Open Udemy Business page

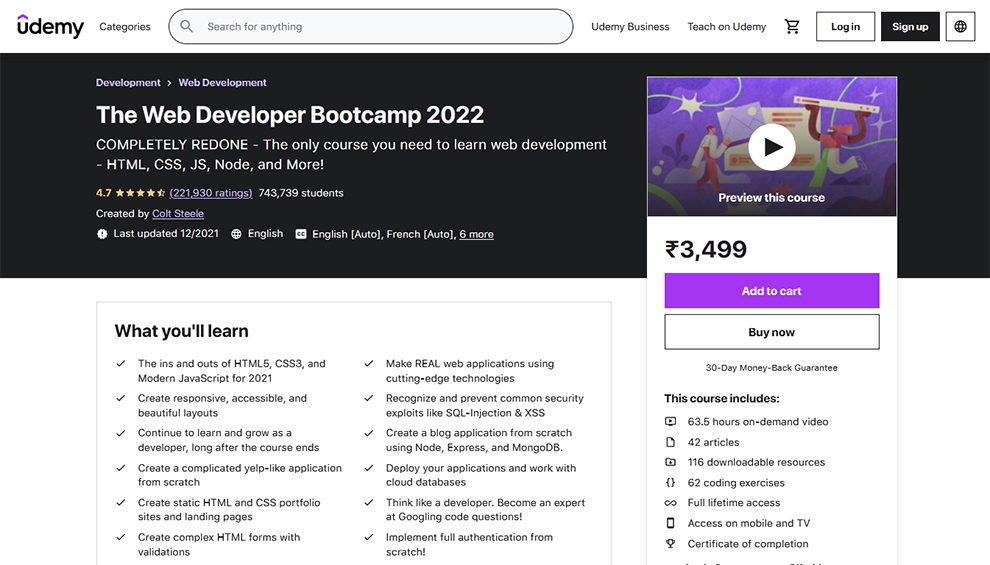(630, 27)
